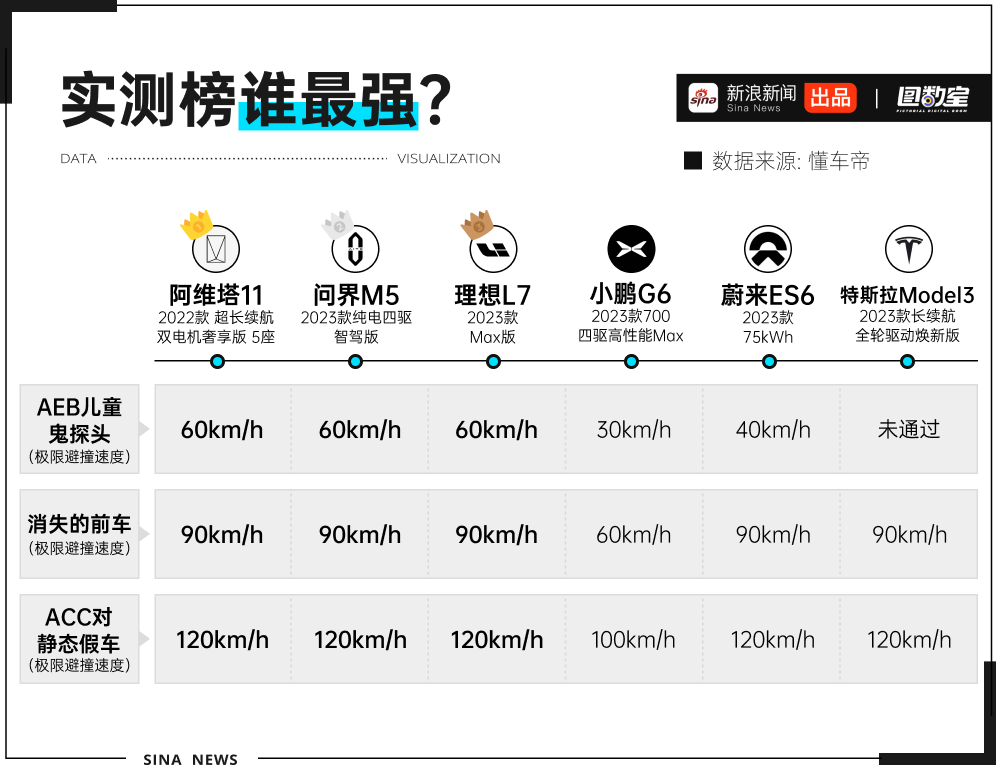Click the 理想L7 model name
The image size is (996, 765).
(x=493, y=295)
